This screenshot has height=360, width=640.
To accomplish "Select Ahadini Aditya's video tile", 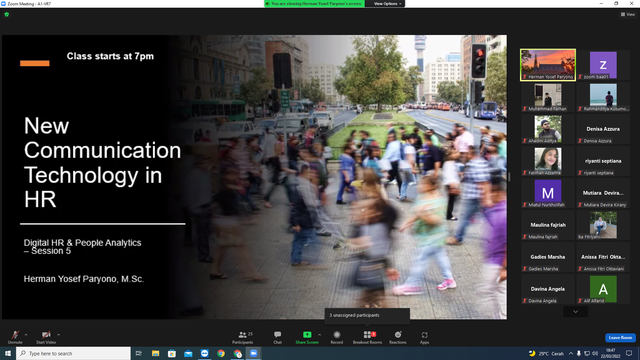I will coord(548,129).
